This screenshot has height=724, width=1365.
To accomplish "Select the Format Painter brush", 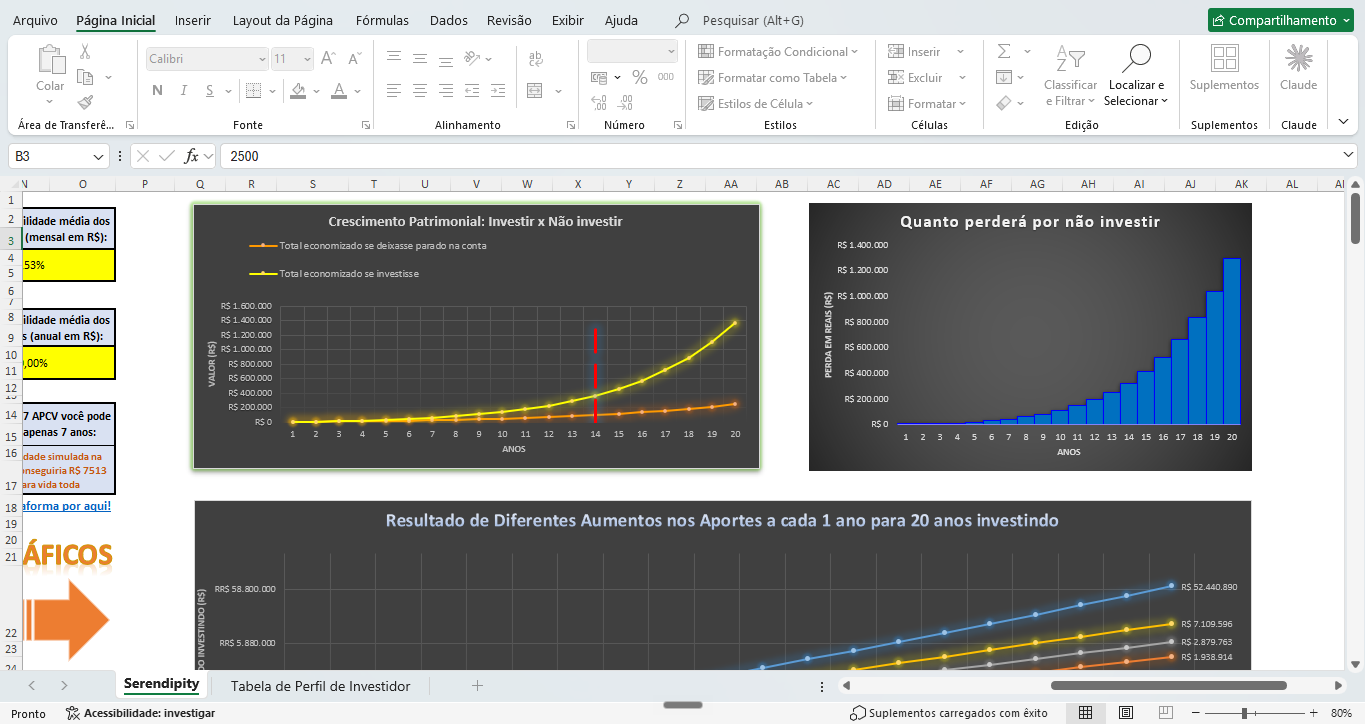I will pos(85,102).
